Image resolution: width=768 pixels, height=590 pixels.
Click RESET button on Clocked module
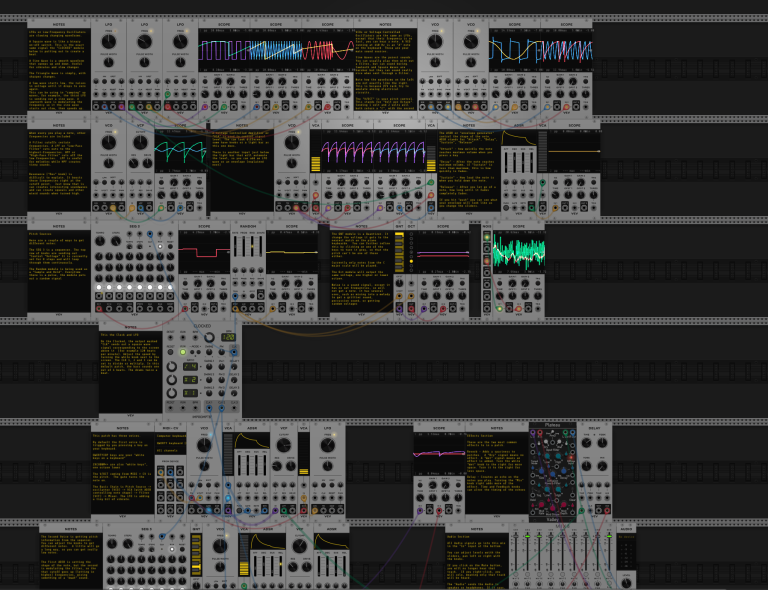click(170, 352)
